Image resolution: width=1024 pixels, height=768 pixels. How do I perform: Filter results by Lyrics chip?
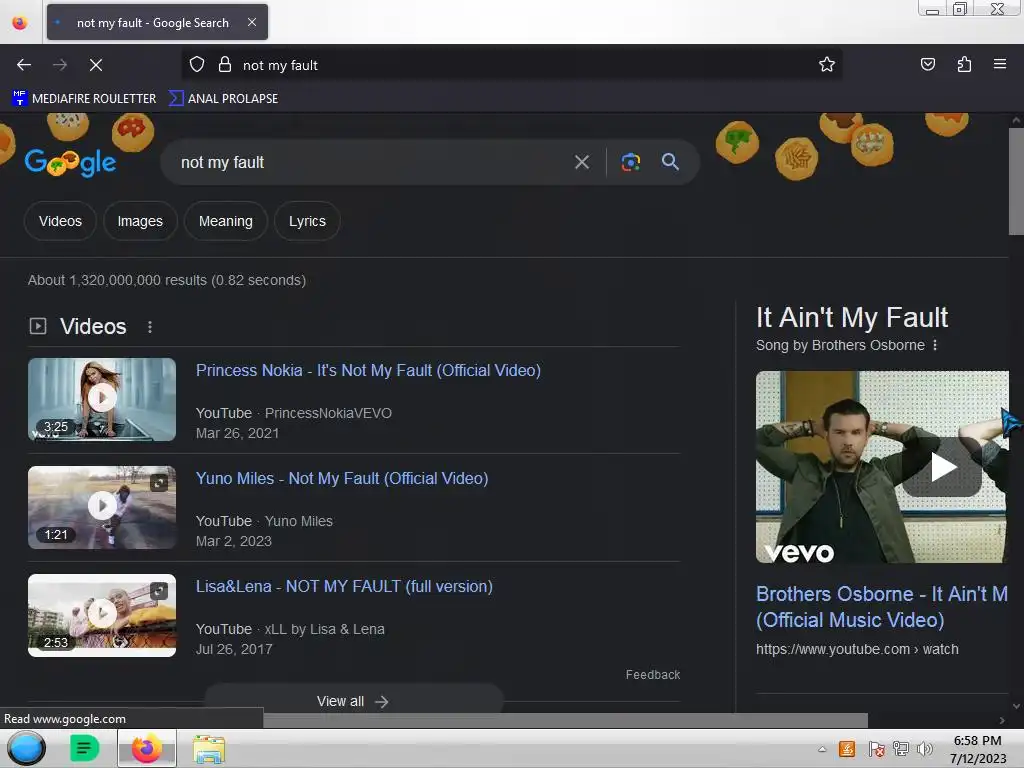click(x=307, y=221)
